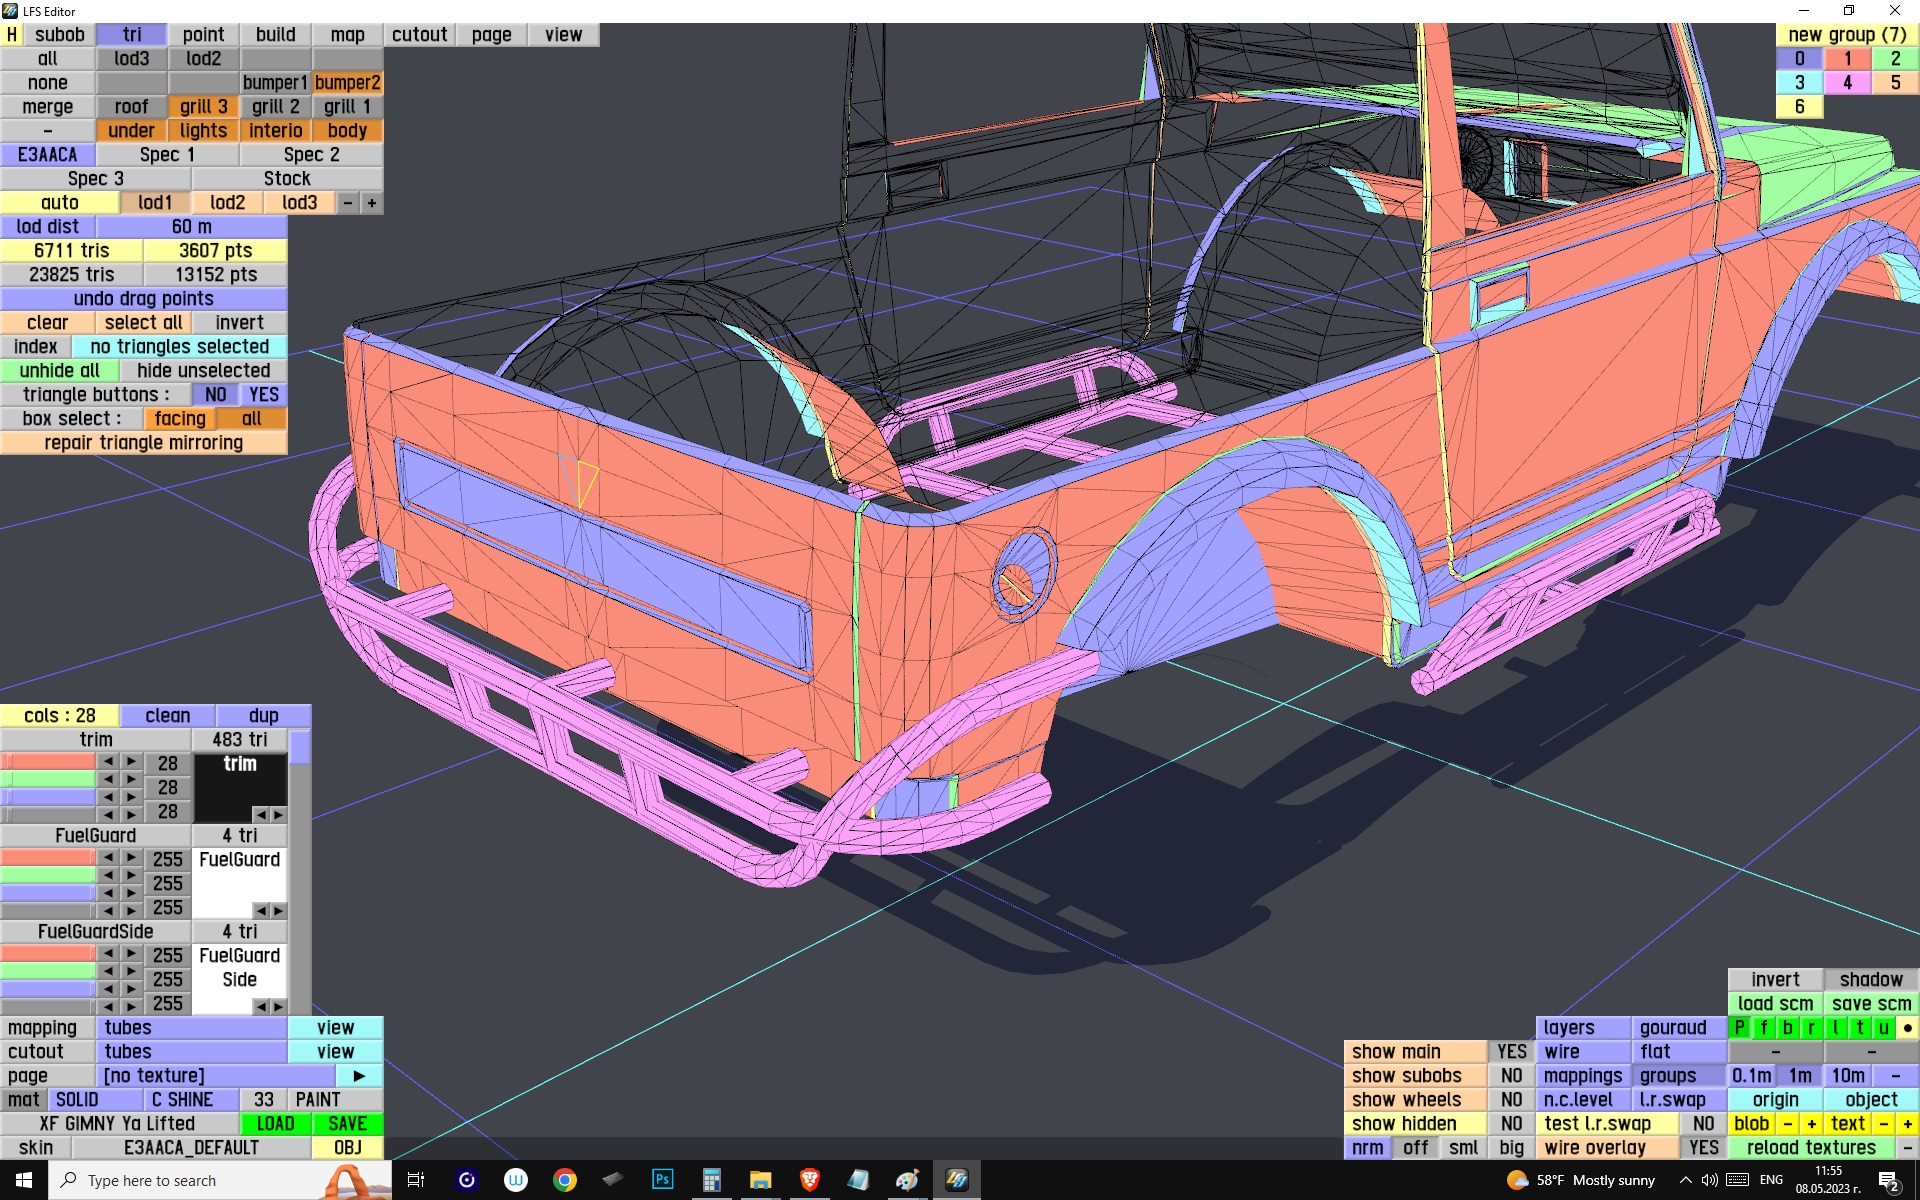
Task: Switch to the cutout mode tab
Action: click(419, 35)
